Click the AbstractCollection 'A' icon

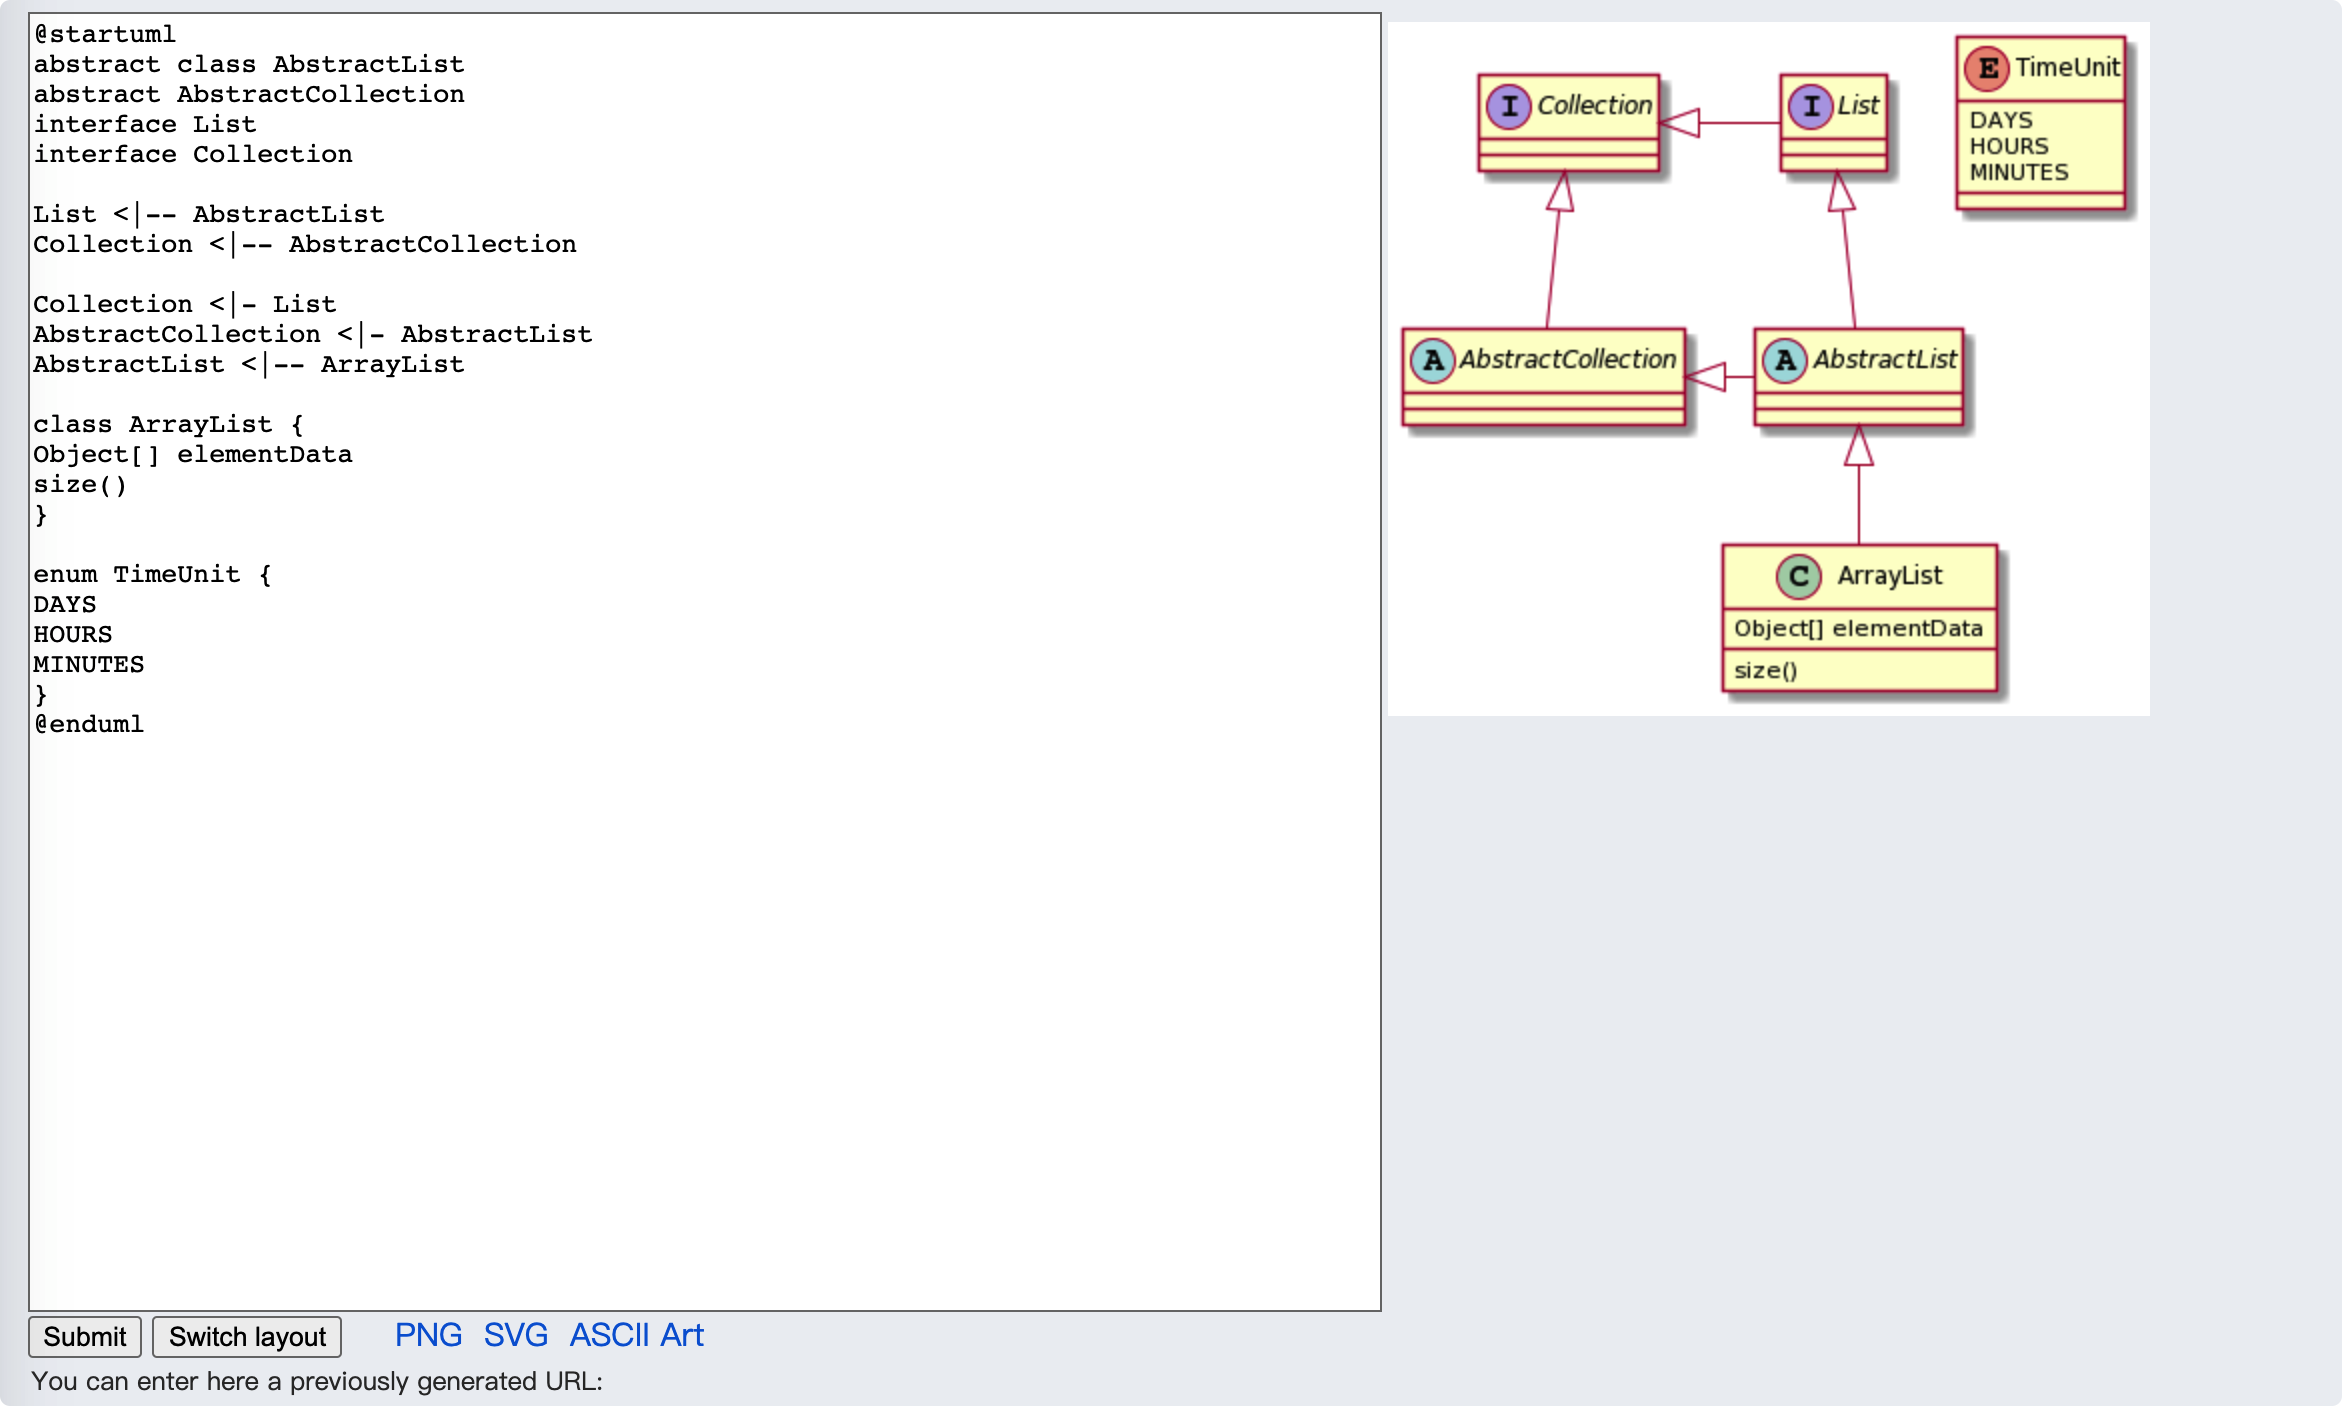[1432, 360]
